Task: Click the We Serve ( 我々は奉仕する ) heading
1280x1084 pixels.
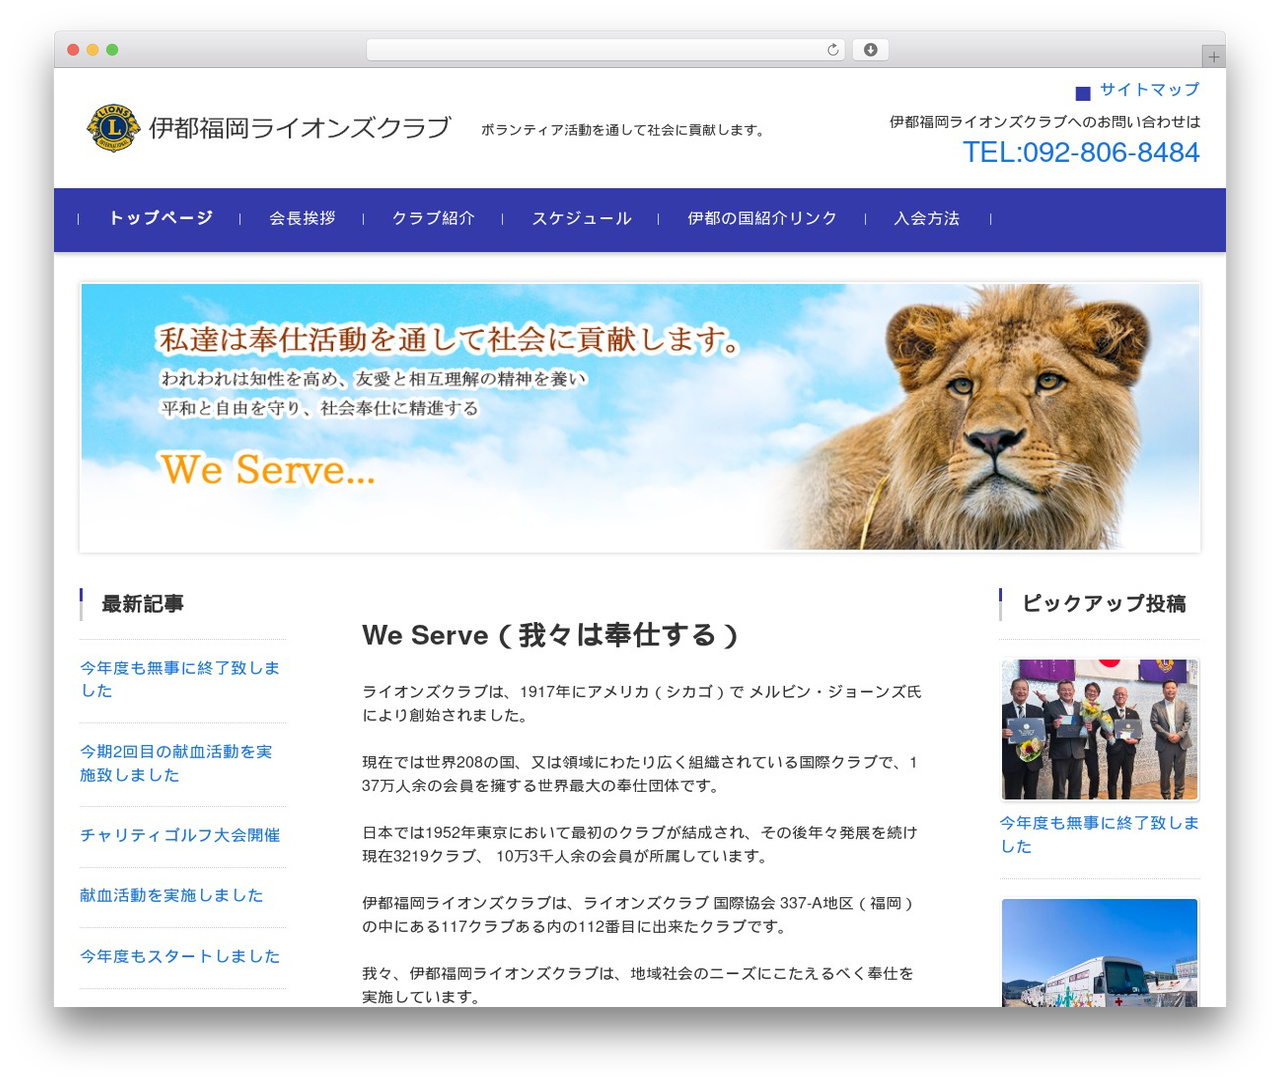Action: (x=550, y=635)
